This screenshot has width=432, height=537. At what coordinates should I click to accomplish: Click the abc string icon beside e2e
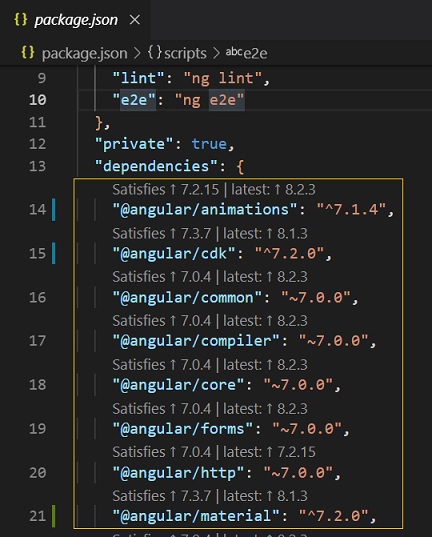point(234,52)
